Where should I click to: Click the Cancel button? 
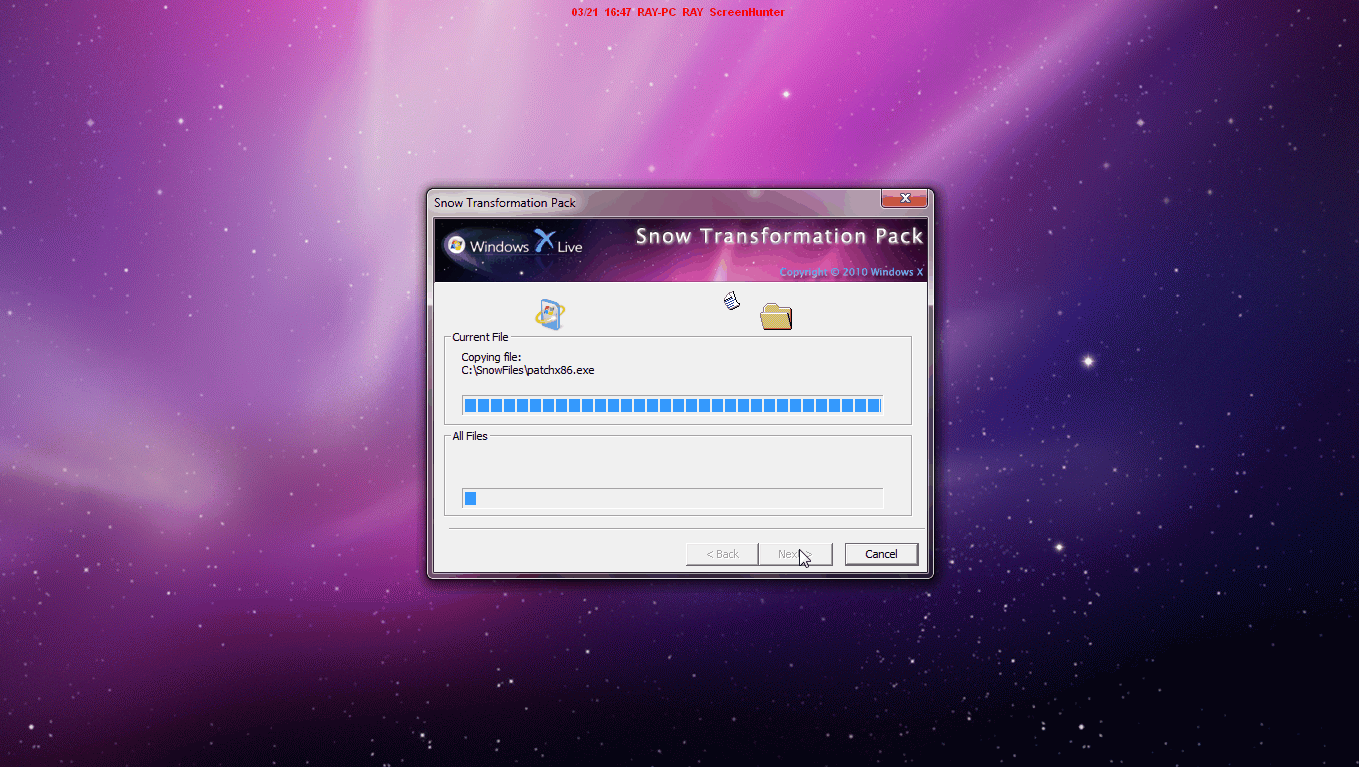[x=881, y=554]
